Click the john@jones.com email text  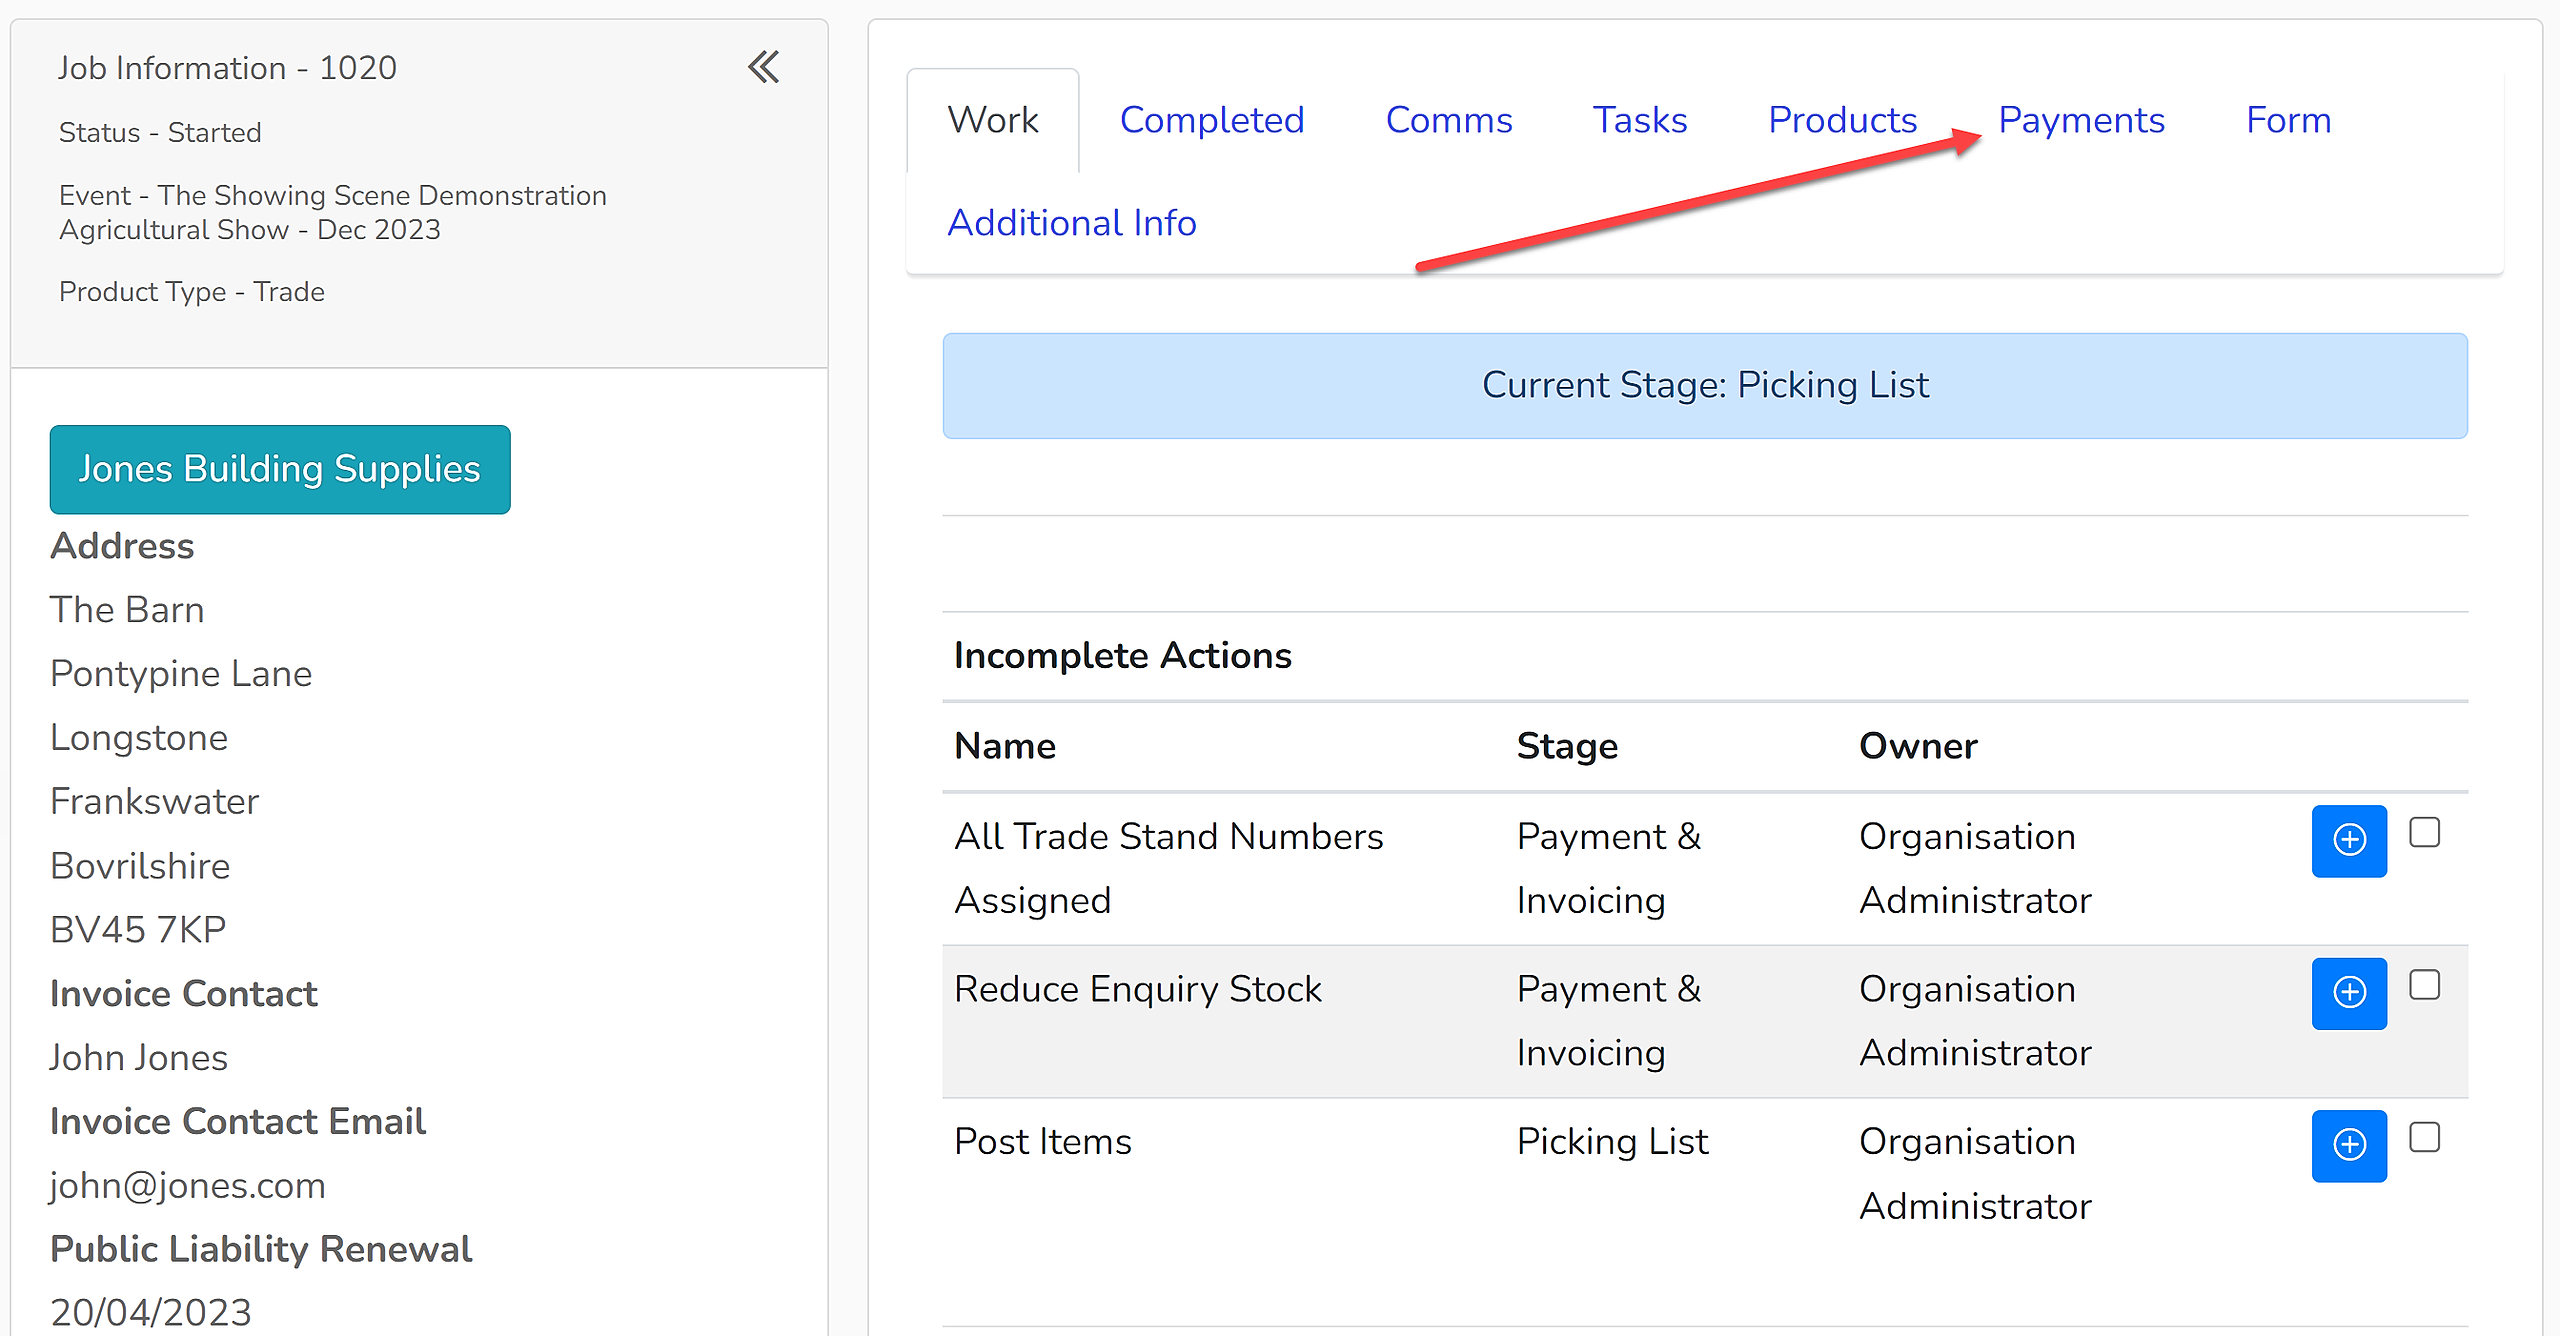tap(188, 1185)
